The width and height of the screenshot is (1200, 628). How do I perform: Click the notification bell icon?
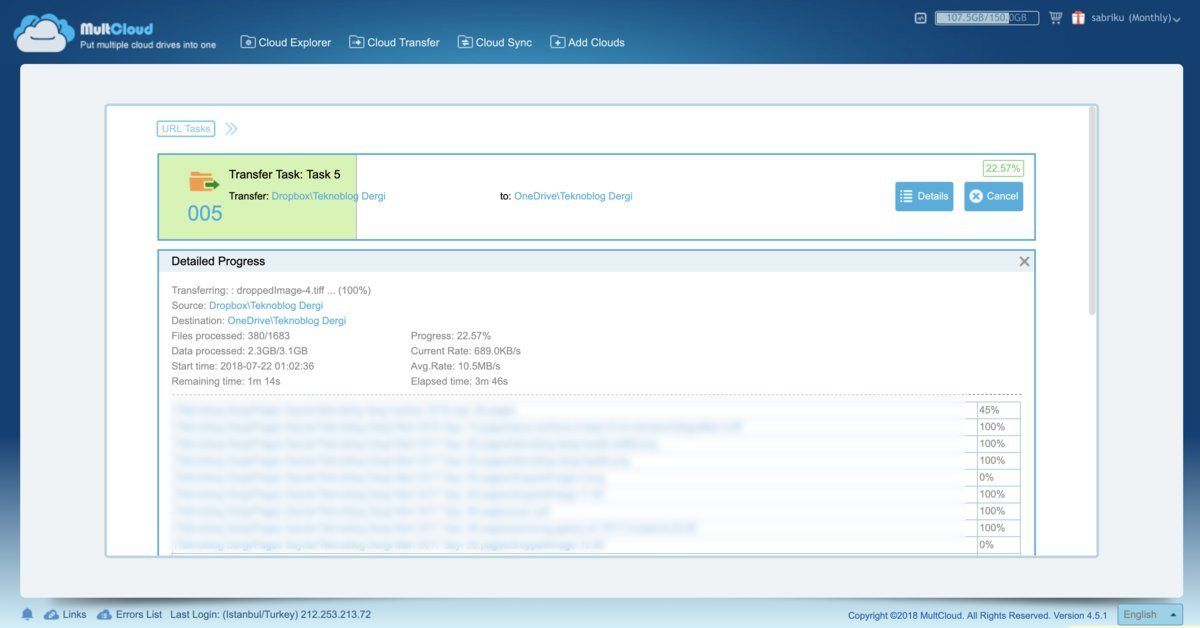[x=27, y=614]
